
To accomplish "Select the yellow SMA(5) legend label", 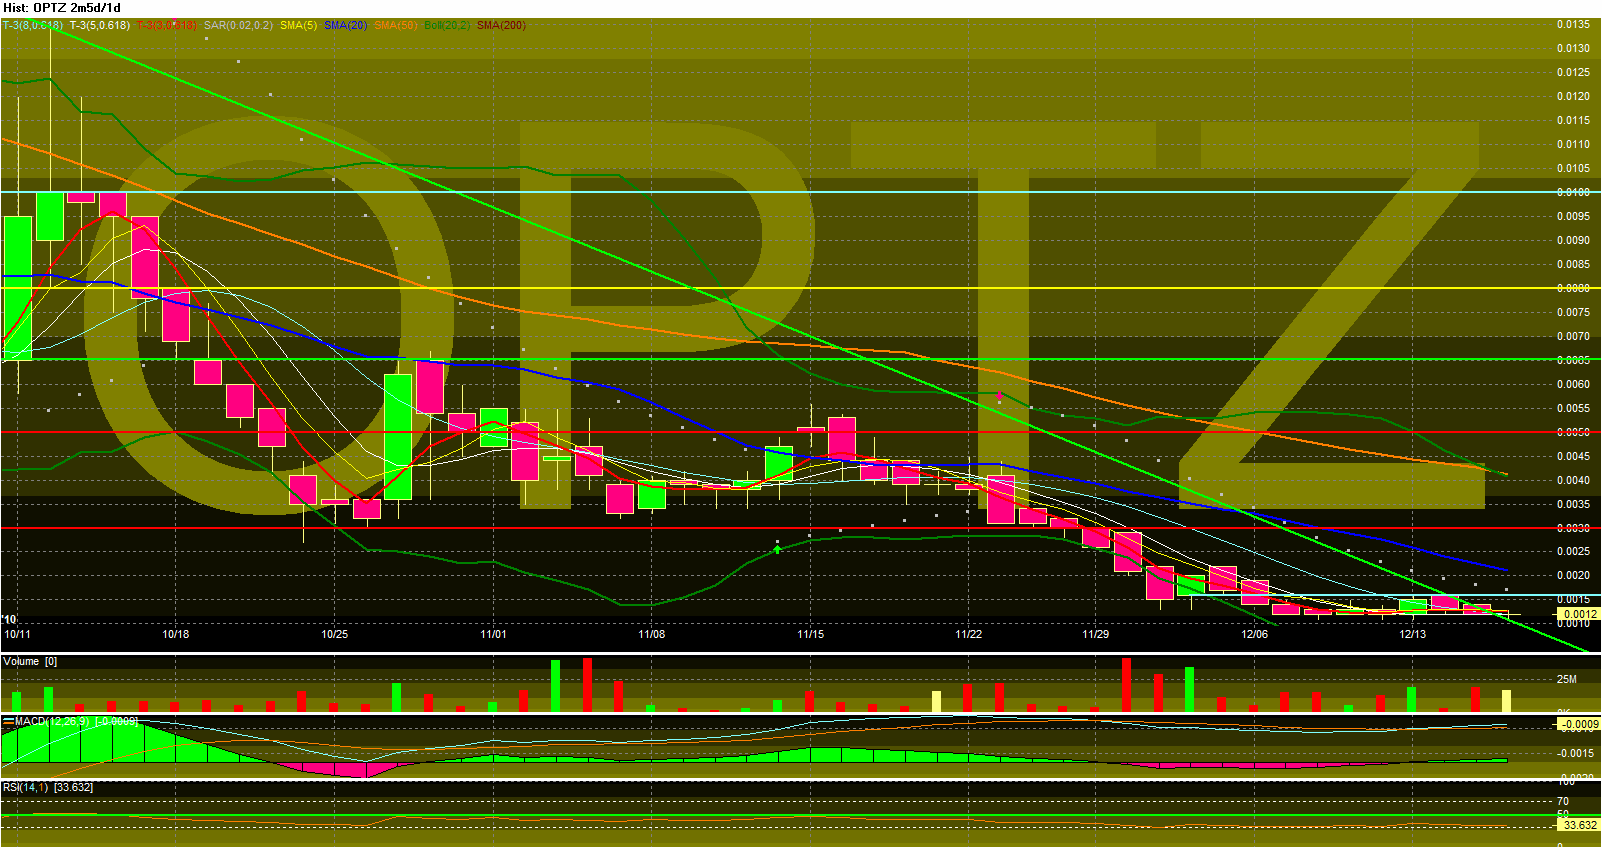I will (298, 25).
